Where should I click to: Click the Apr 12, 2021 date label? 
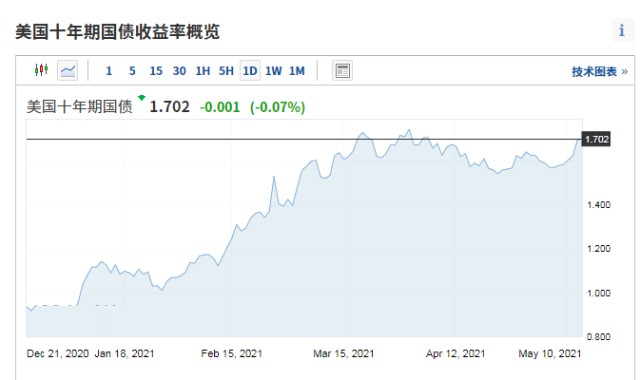pos(456,353)
